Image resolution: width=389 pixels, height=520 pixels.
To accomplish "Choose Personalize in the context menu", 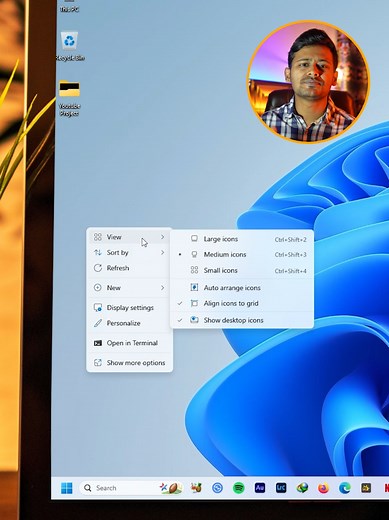I will [130, 323].
